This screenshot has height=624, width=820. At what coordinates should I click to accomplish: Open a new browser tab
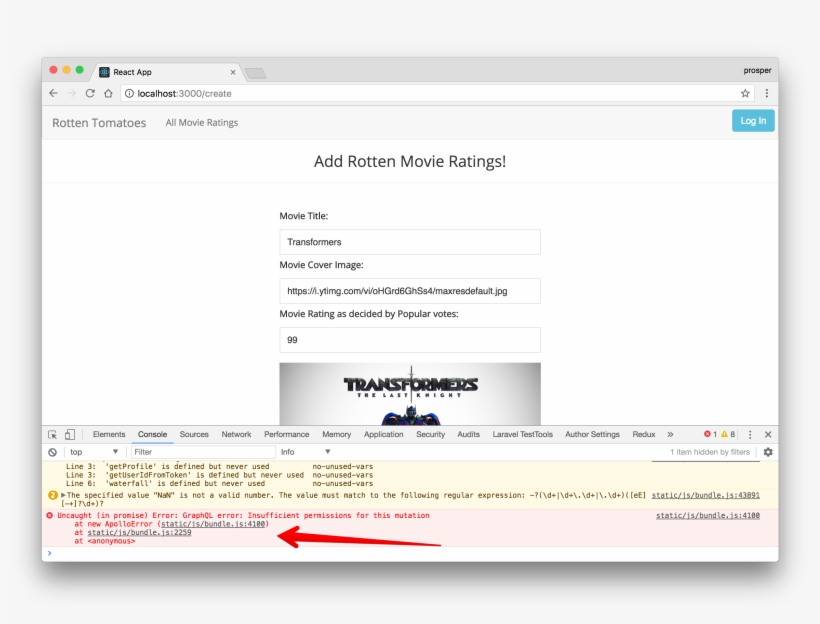[x=255, y=73]
